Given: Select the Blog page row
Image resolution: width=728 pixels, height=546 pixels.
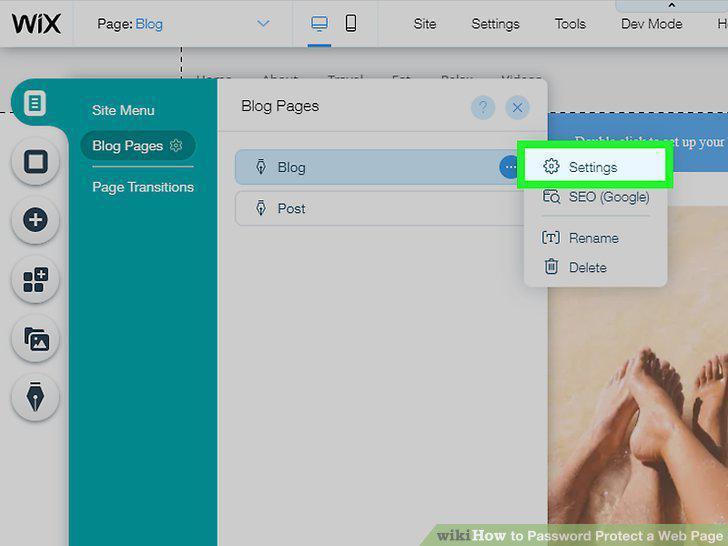Looking at the screenshot, I should click(378, 167).
